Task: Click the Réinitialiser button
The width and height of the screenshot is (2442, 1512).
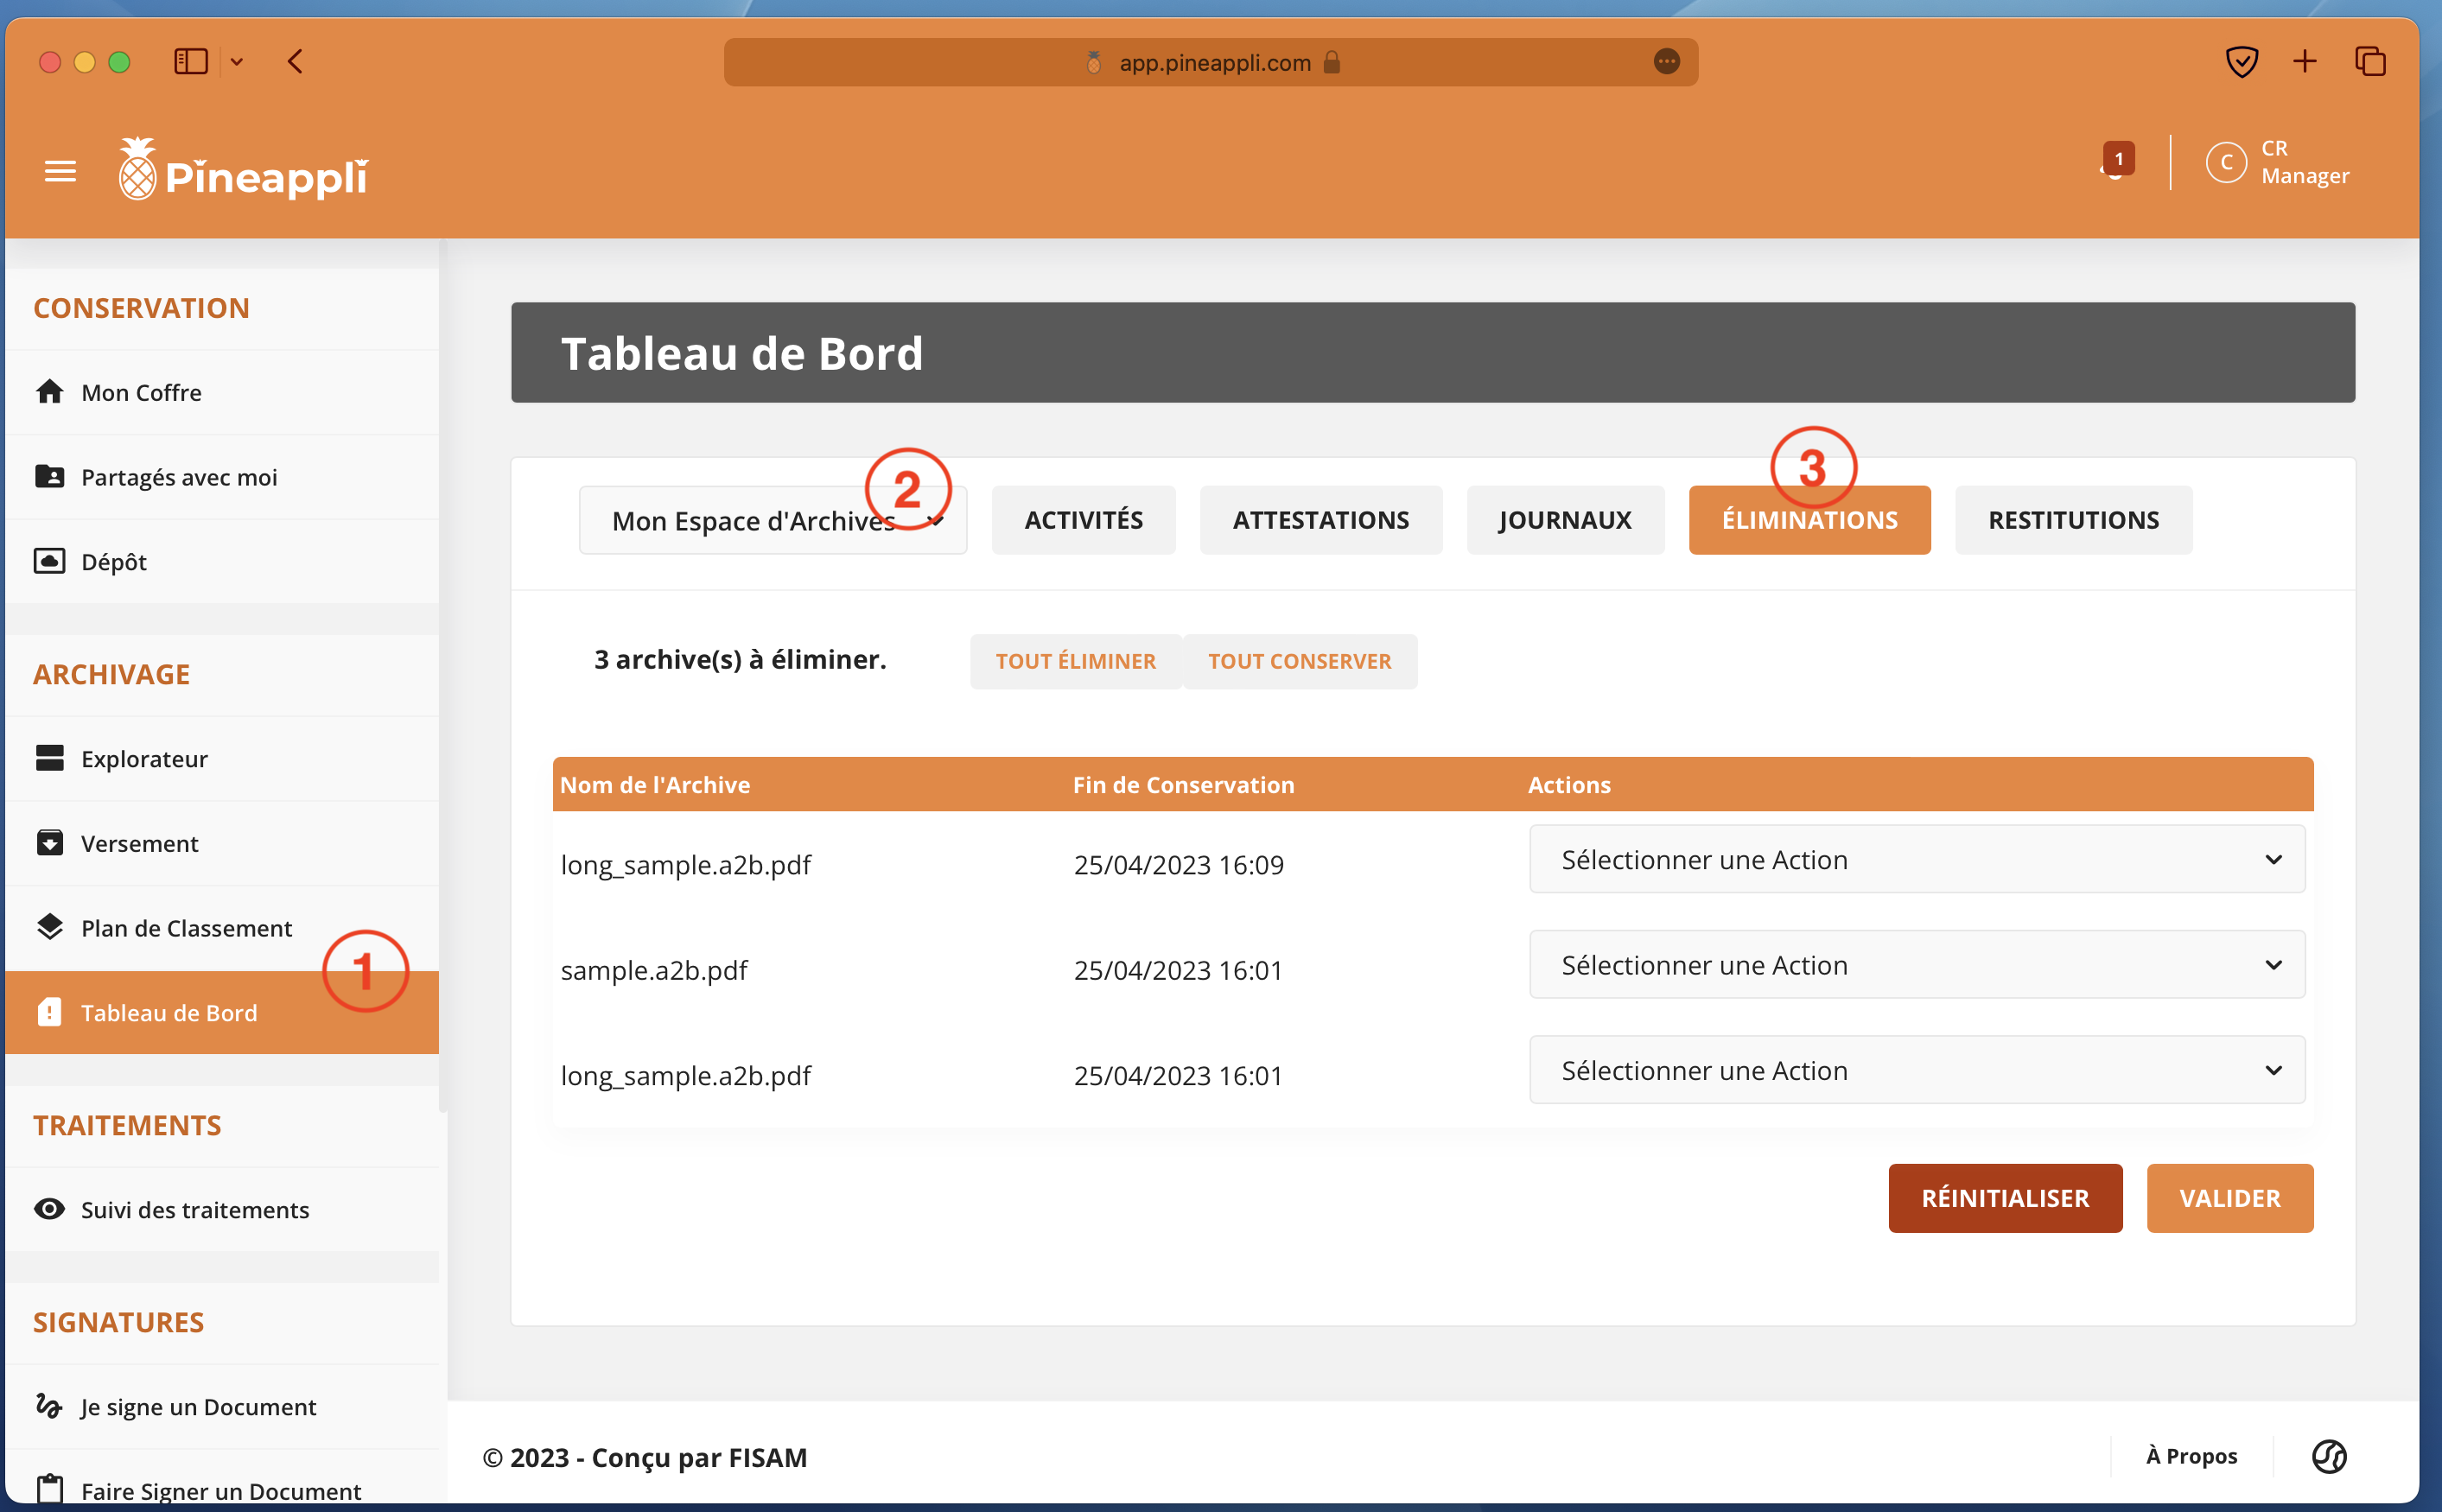Action: pos(2004,1198)
